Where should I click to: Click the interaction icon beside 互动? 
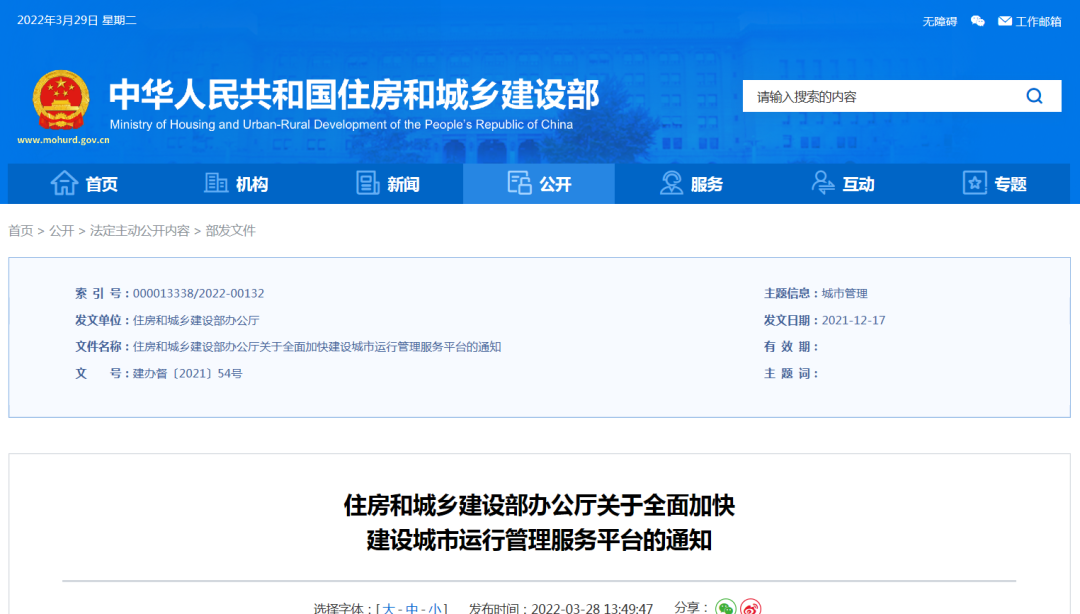click(x=823, y=184)
